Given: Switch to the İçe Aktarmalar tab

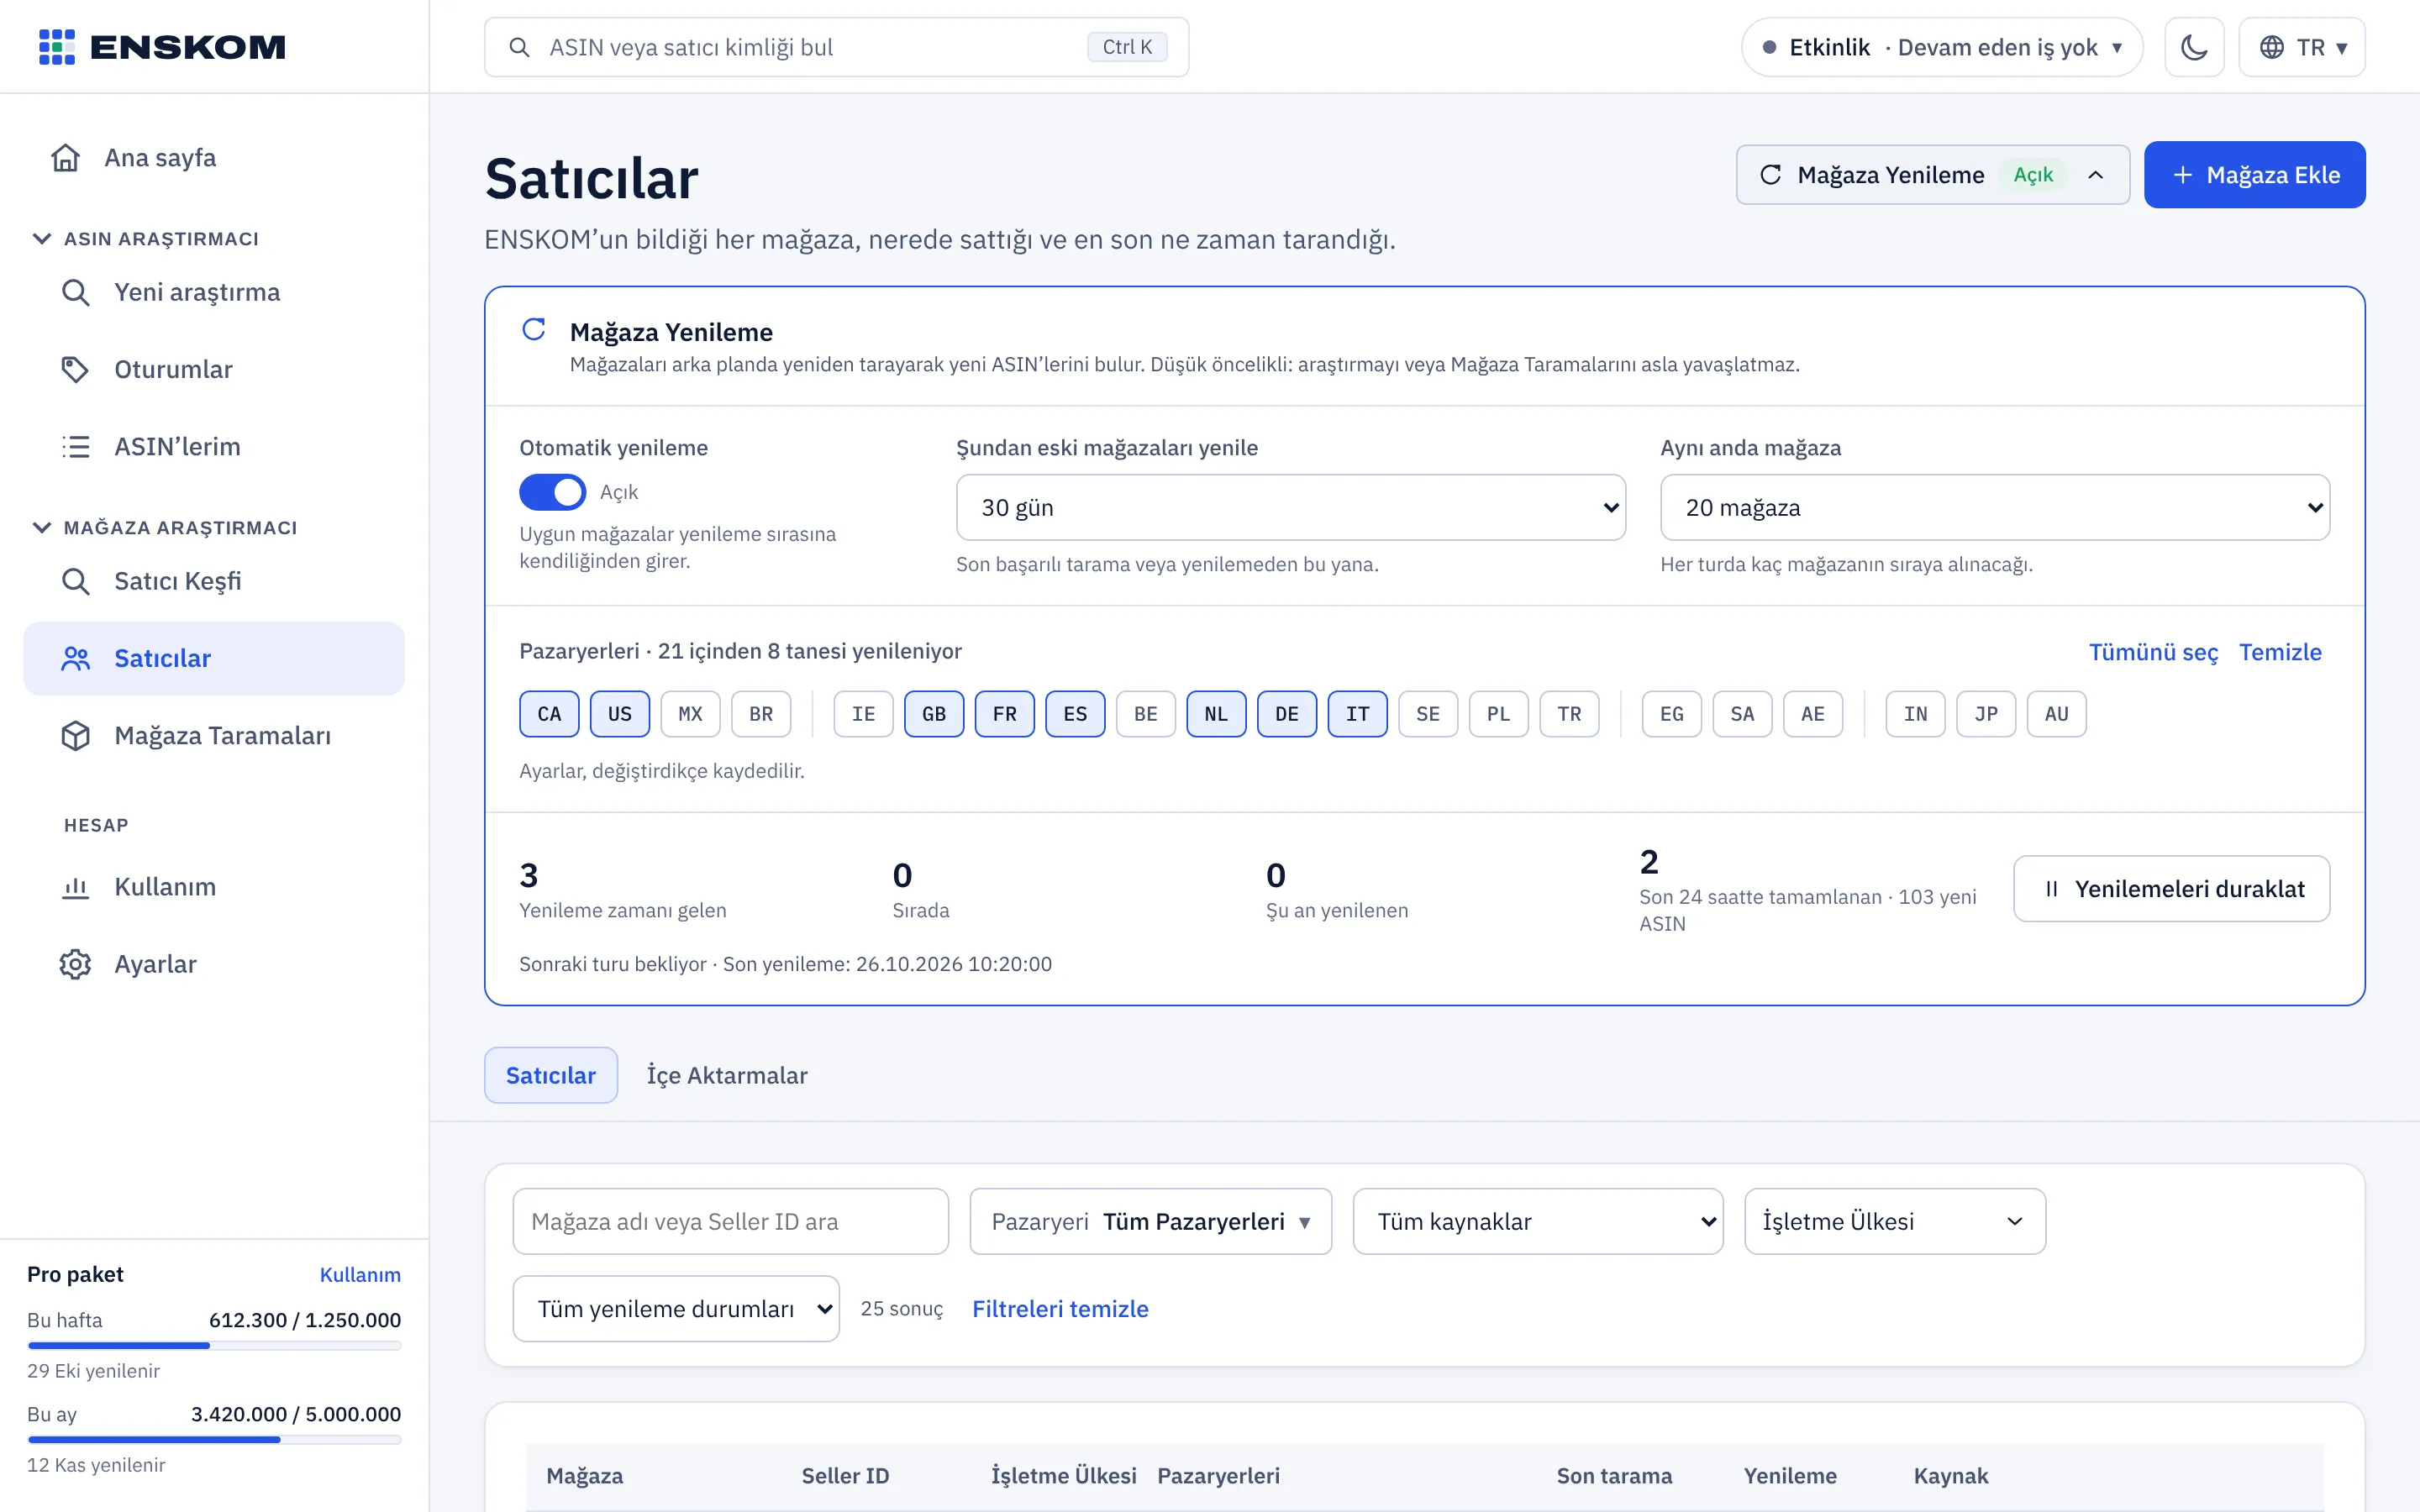Looking at the screenshot, I should [x=727, y=1075].
